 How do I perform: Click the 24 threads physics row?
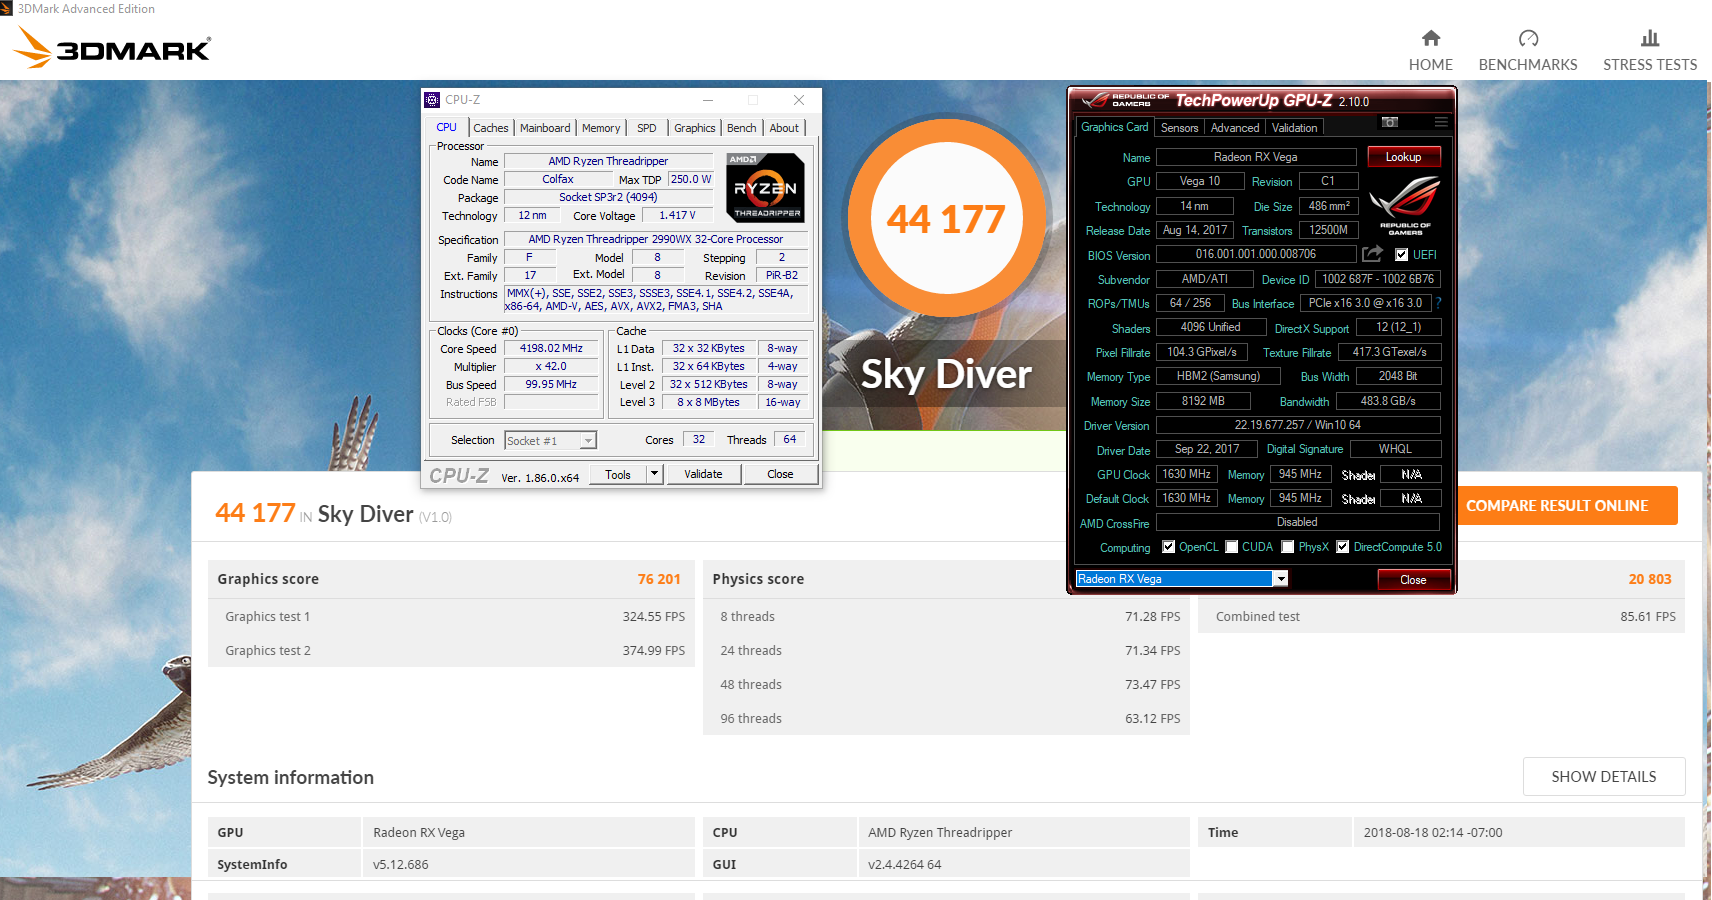pos(946,651)
